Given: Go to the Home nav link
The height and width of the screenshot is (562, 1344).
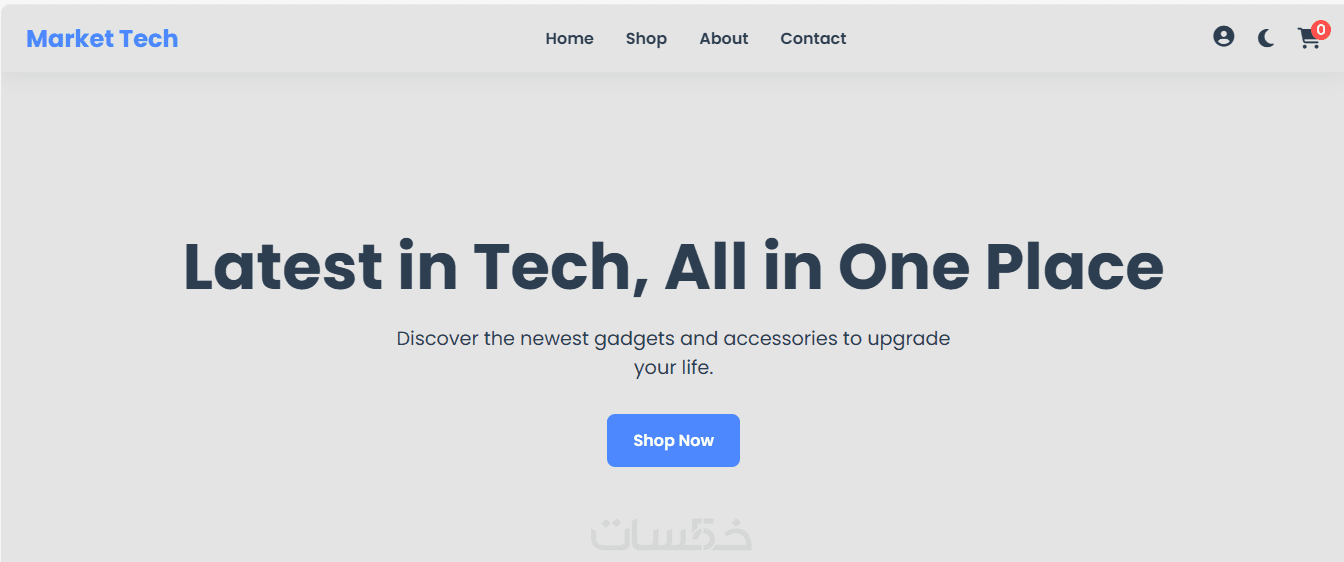Looking at the screenshot, I should (x=569, y=39).
